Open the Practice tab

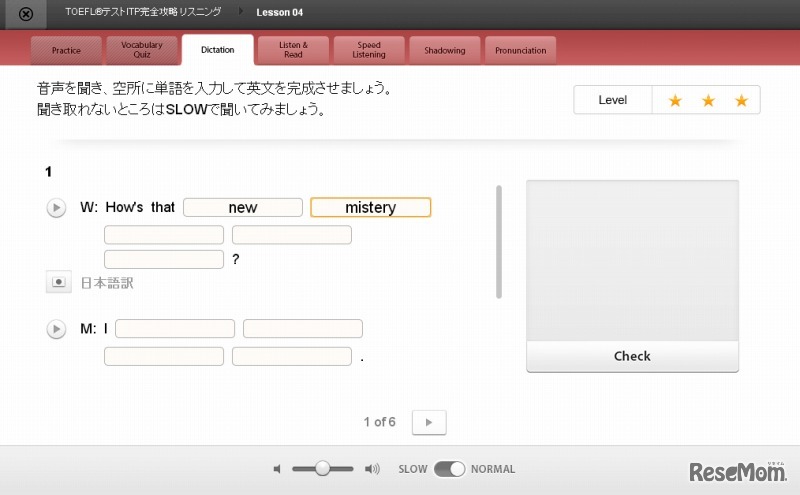point(67,50)
